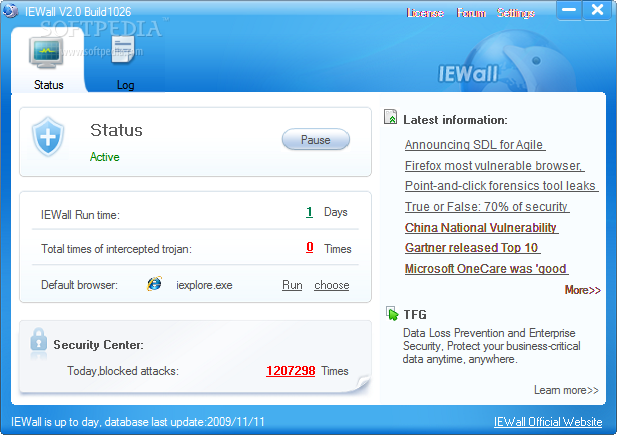
Task: Open 'China National Vulnerability' link
Action: pyautogui.click(x=482, y=227)
